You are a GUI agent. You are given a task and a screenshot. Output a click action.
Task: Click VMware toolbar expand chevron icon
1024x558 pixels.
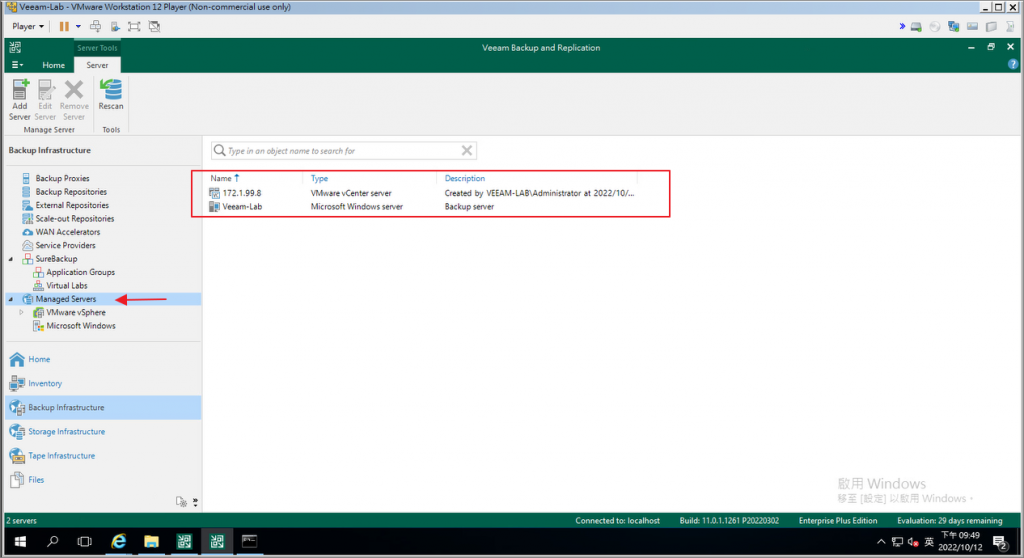click(x=902, y=27)
